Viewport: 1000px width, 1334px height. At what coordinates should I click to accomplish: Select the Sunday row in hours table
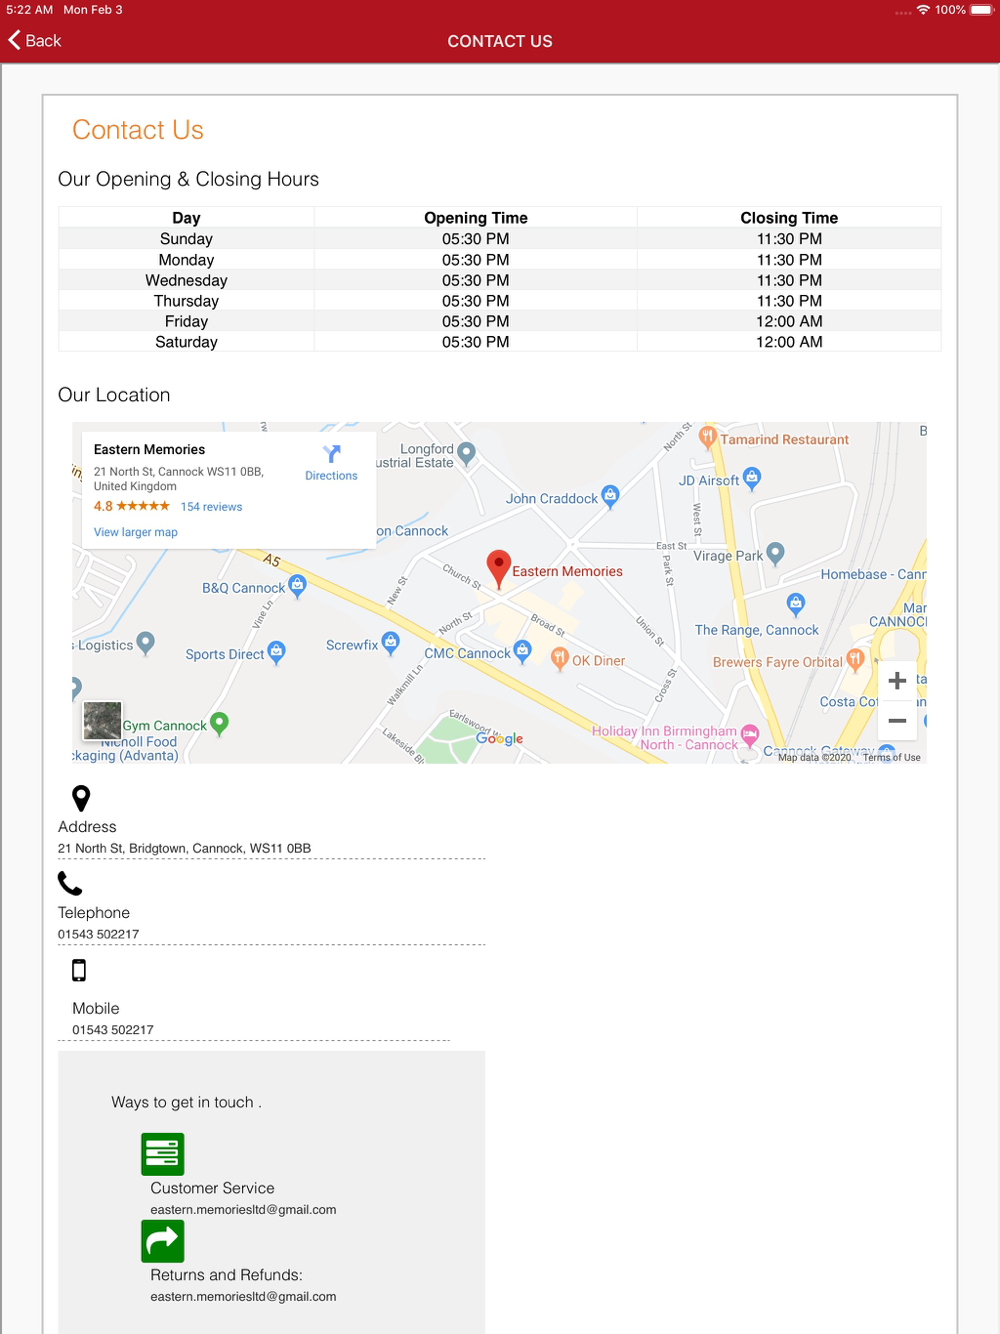(x=500, y=239)
